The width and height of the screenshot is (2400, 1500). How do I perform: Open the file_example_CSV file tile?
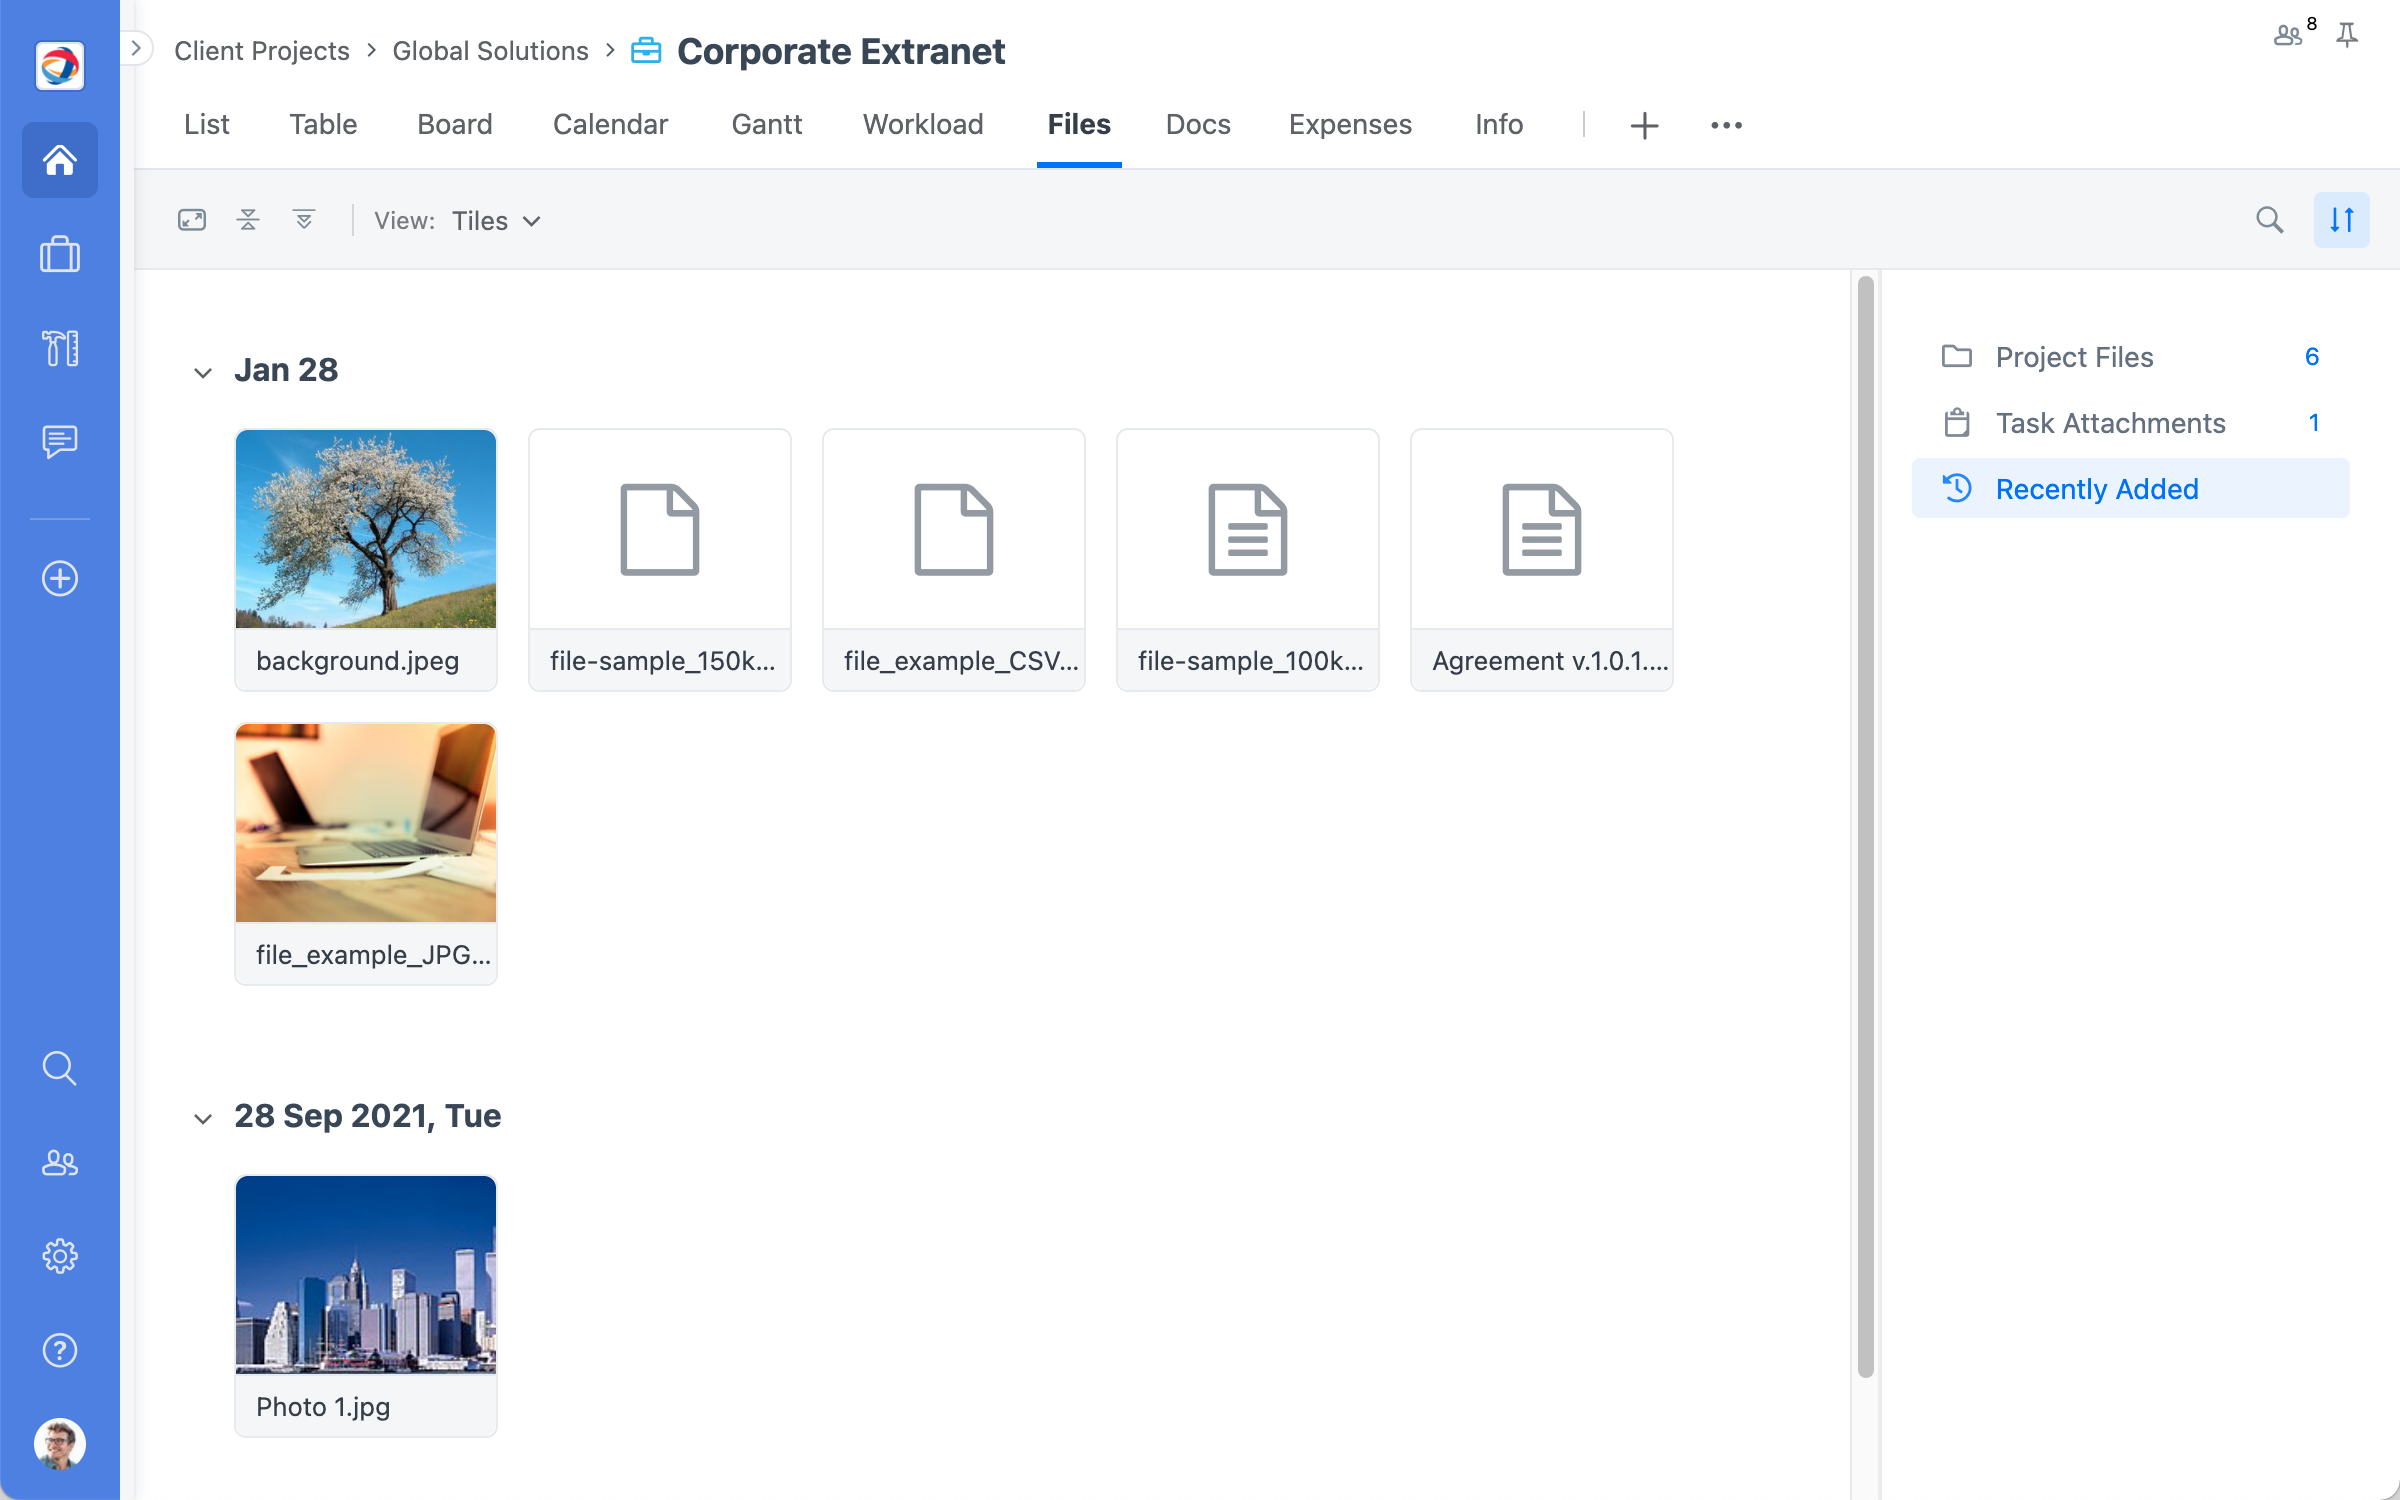[954, 560]
